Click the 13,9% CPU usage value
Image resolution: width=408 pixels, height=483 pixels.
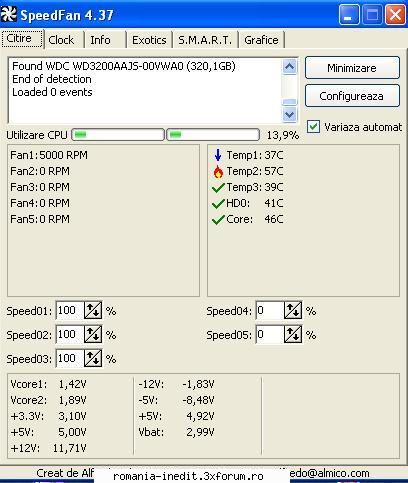coord(283,135)
